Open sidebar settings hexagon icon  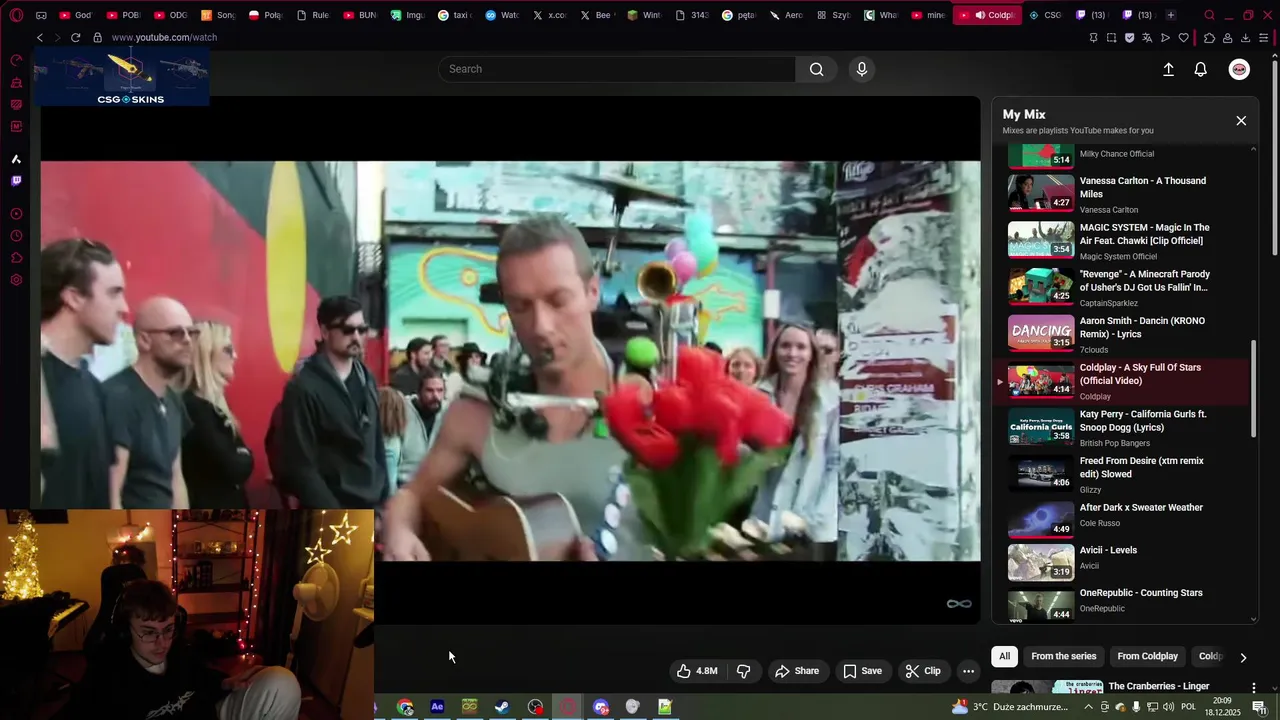16,280
